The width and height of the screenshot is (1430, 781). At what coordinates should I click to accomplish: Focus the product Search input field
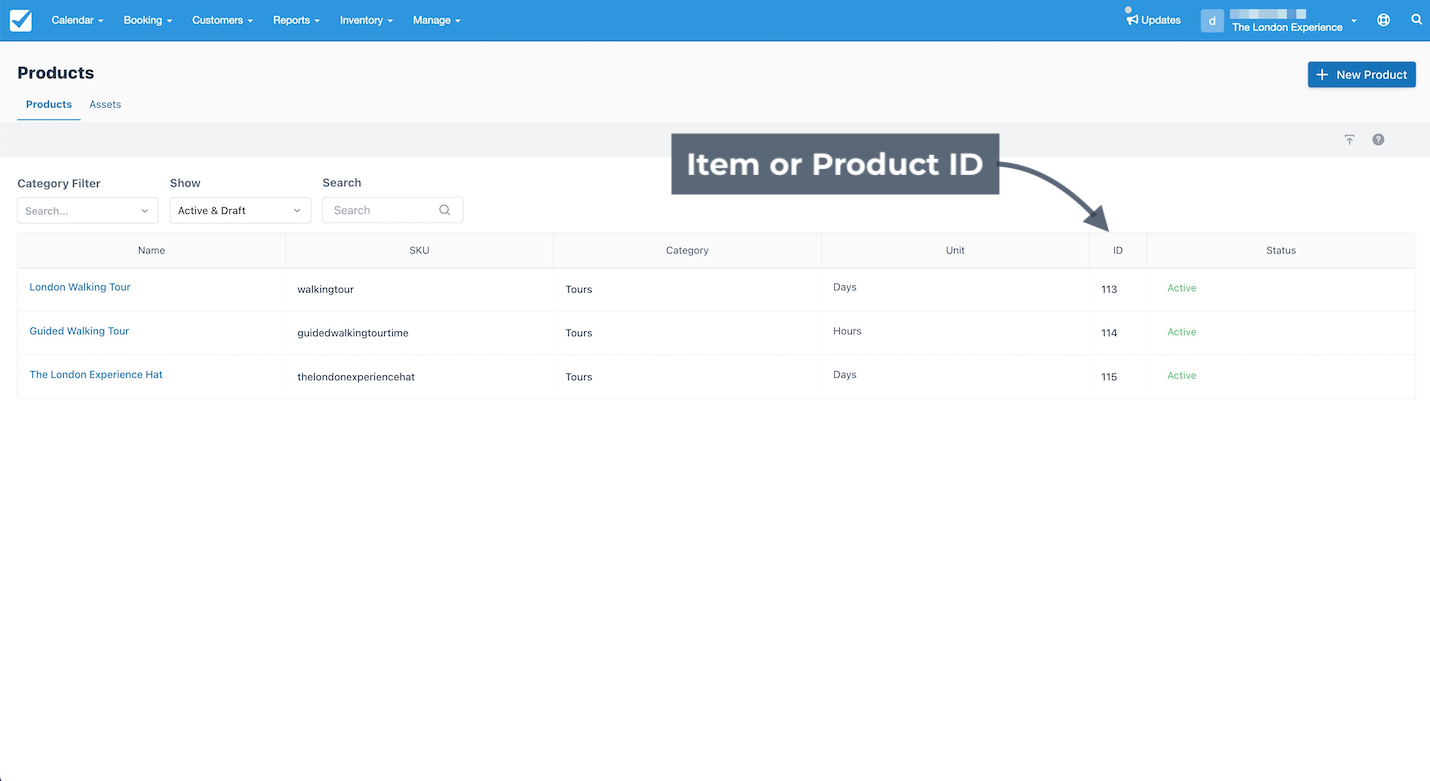tap(392, 210)
